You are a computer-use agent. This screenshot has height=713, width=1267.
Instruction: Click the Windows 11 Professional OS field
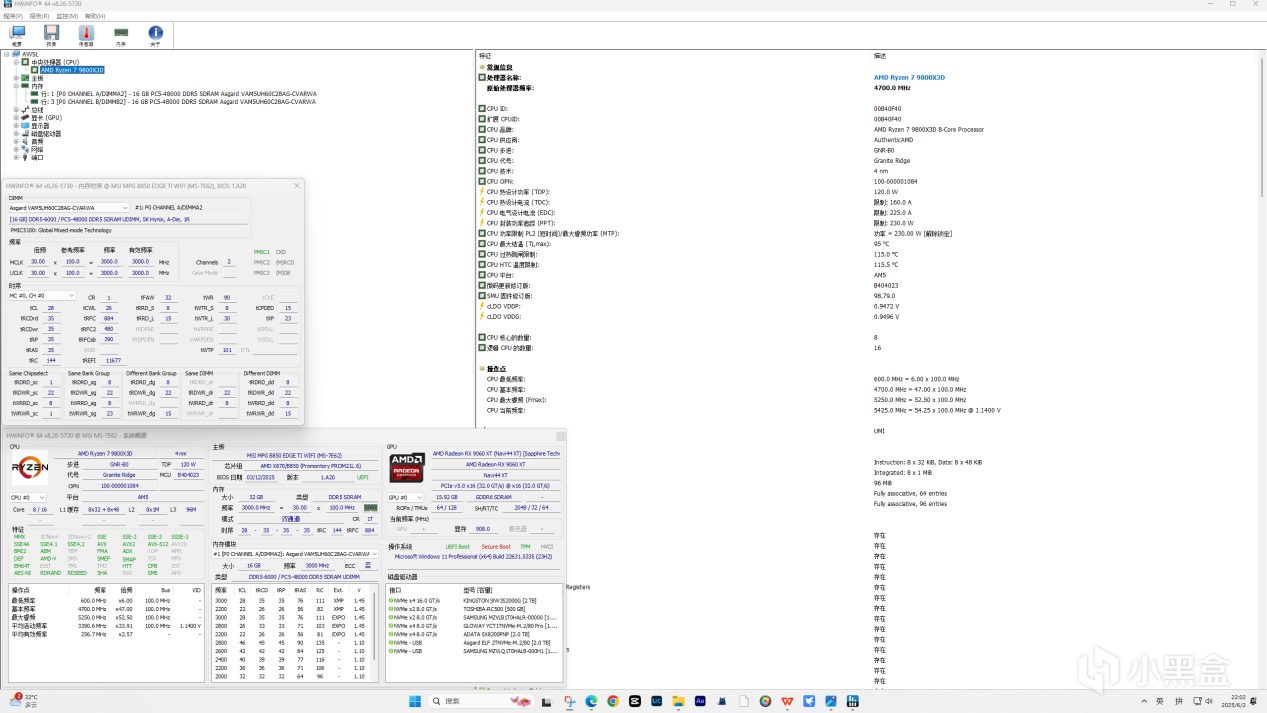[x=475, y=556]
